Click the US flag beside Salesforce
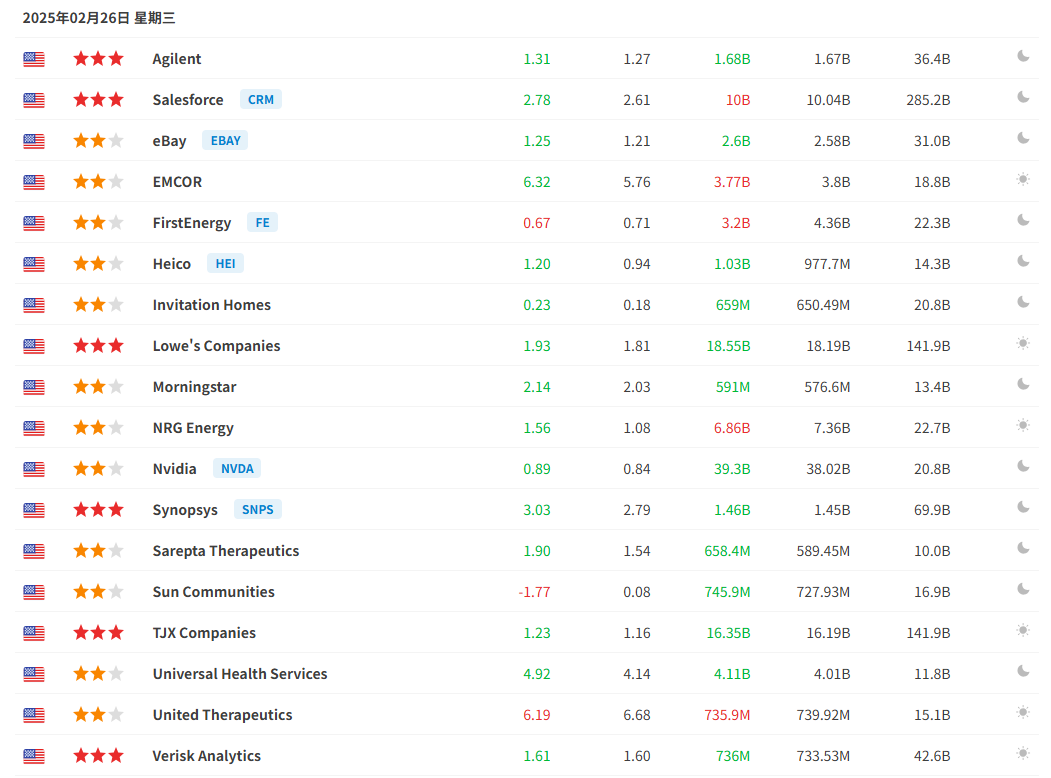The height and width of the screenshot is (778, 1051). pyautogui.click(x=34, y=100)
